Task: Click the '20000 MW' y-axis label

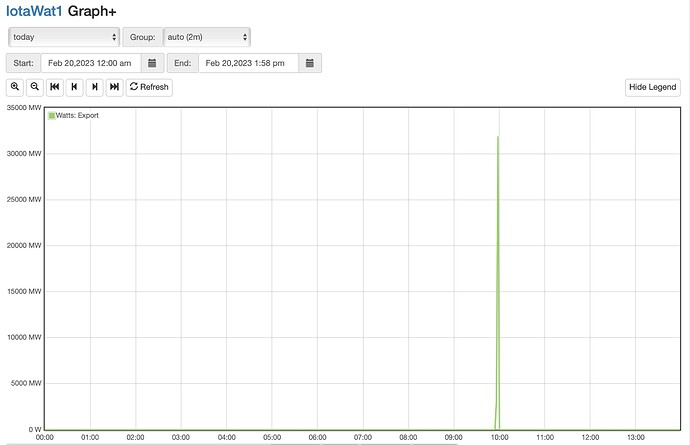Action: click(x=24, y=245)
